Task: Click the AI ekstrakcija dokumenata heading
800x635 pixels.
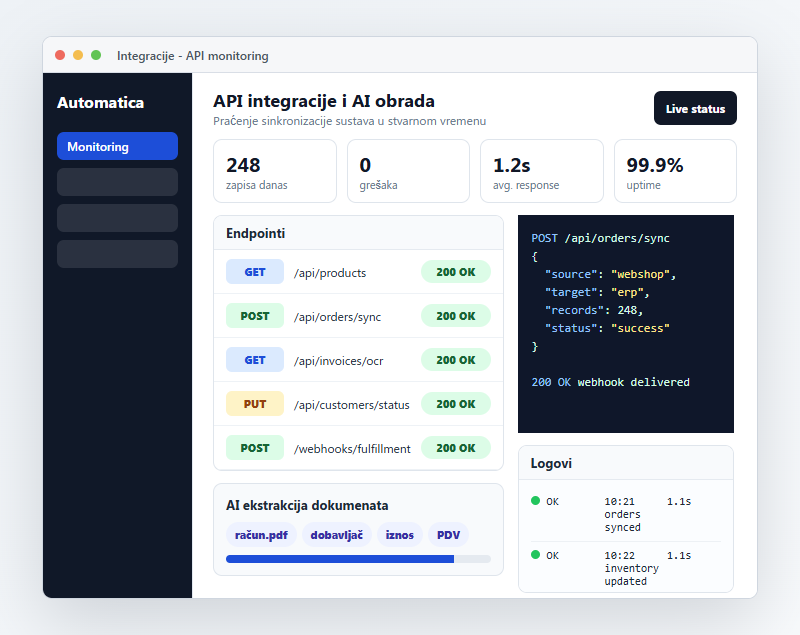Action: (307, 505)
